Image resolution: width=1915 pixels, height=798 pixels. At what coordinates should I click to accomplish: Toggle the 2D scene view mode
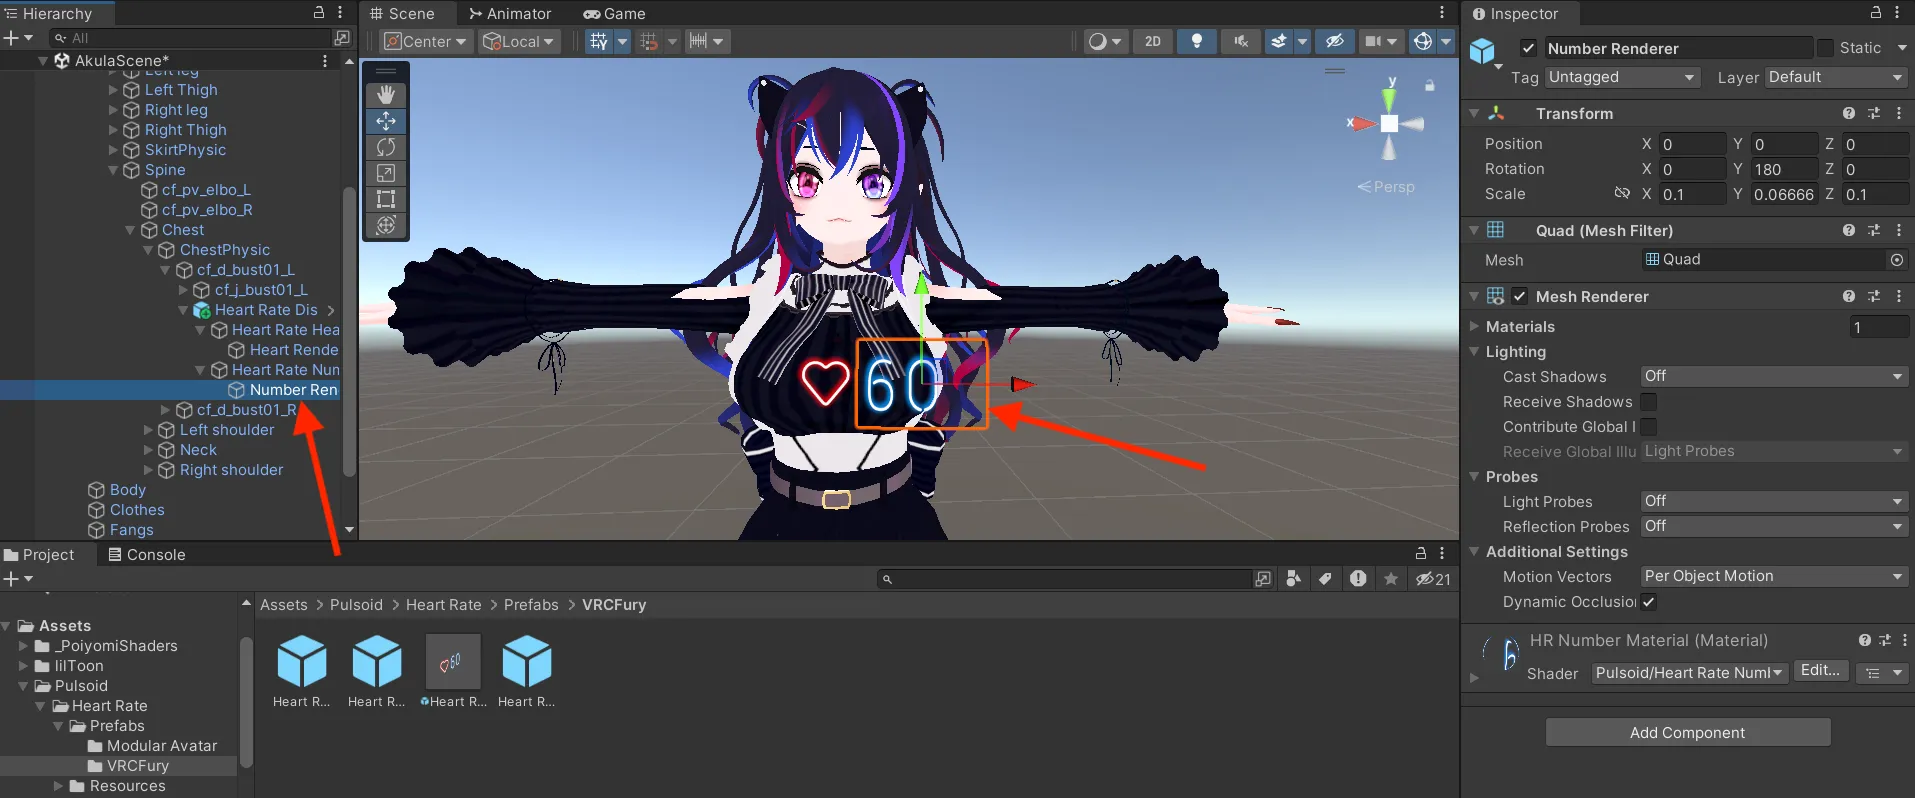tap(1153, 41)
